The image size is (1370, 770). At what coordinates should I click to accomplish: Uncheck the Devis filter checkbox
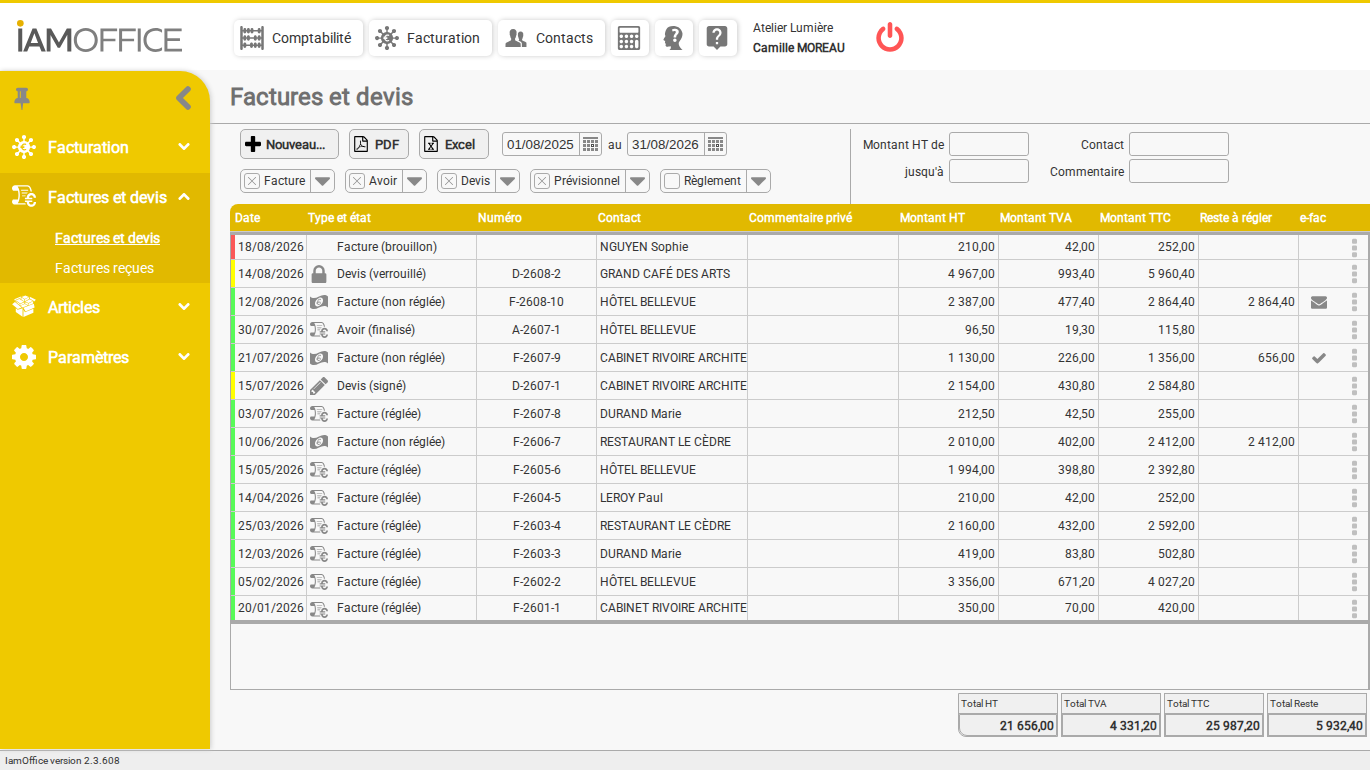449,181
